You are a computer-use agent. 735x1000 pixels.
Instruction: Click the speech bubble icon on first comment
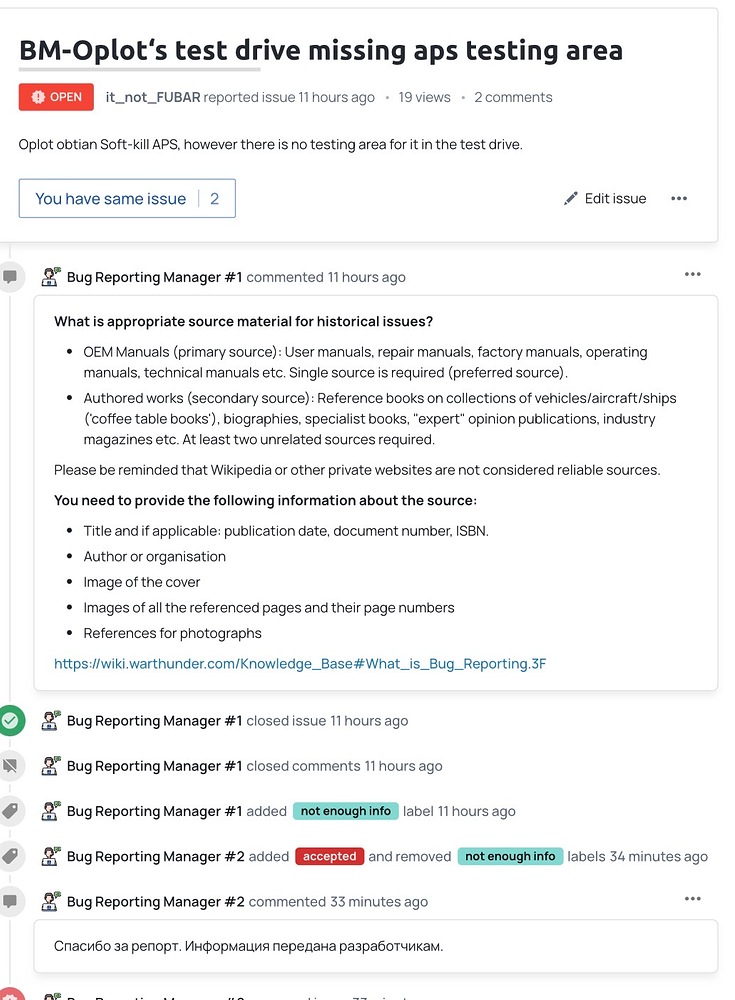(11, 277)
